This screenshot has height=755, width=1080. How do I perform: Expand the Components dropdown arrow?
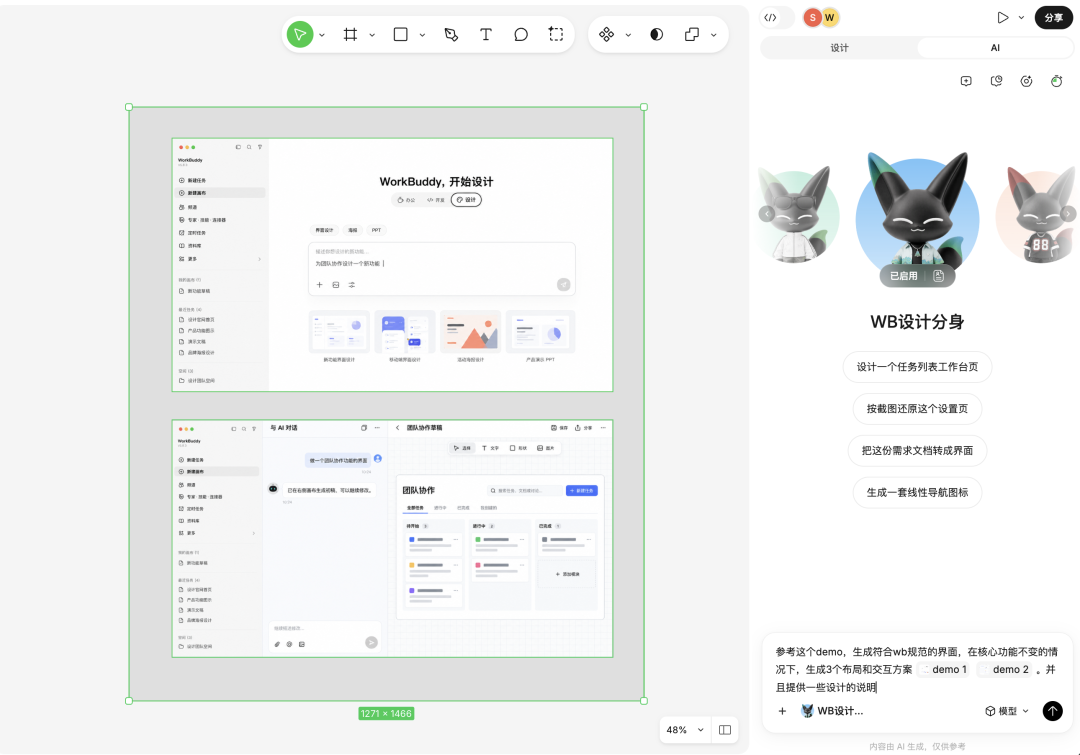coord(628,35)
